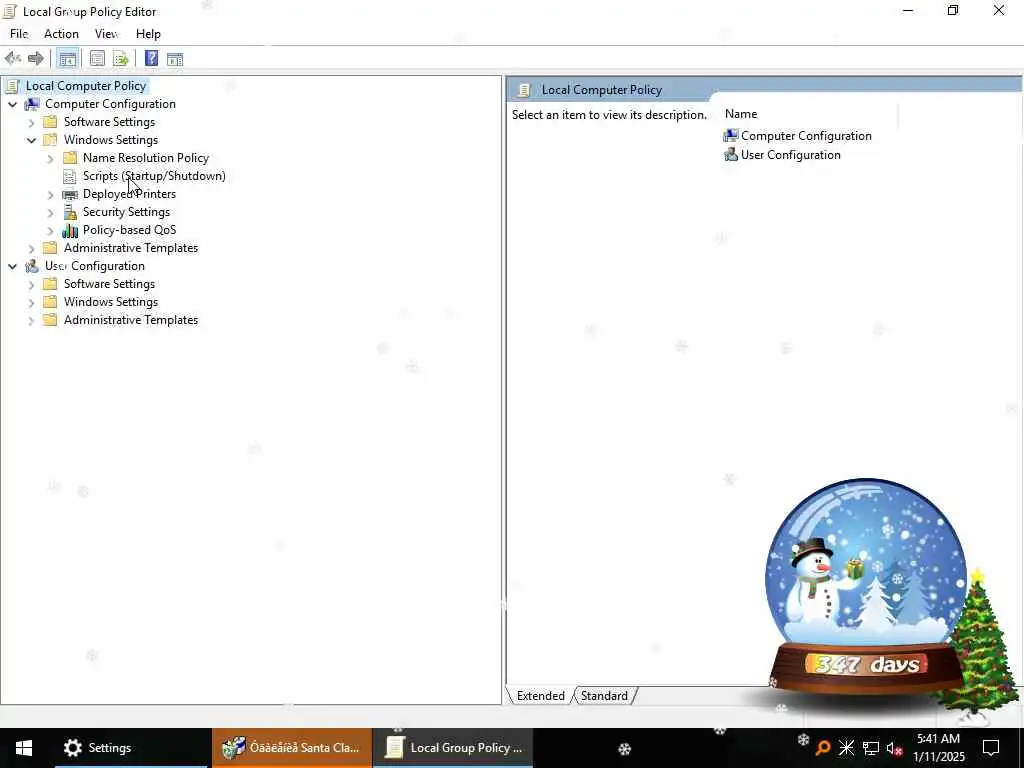Open the Windows Start menu
1024x768 pixels.
click(24, 748)
